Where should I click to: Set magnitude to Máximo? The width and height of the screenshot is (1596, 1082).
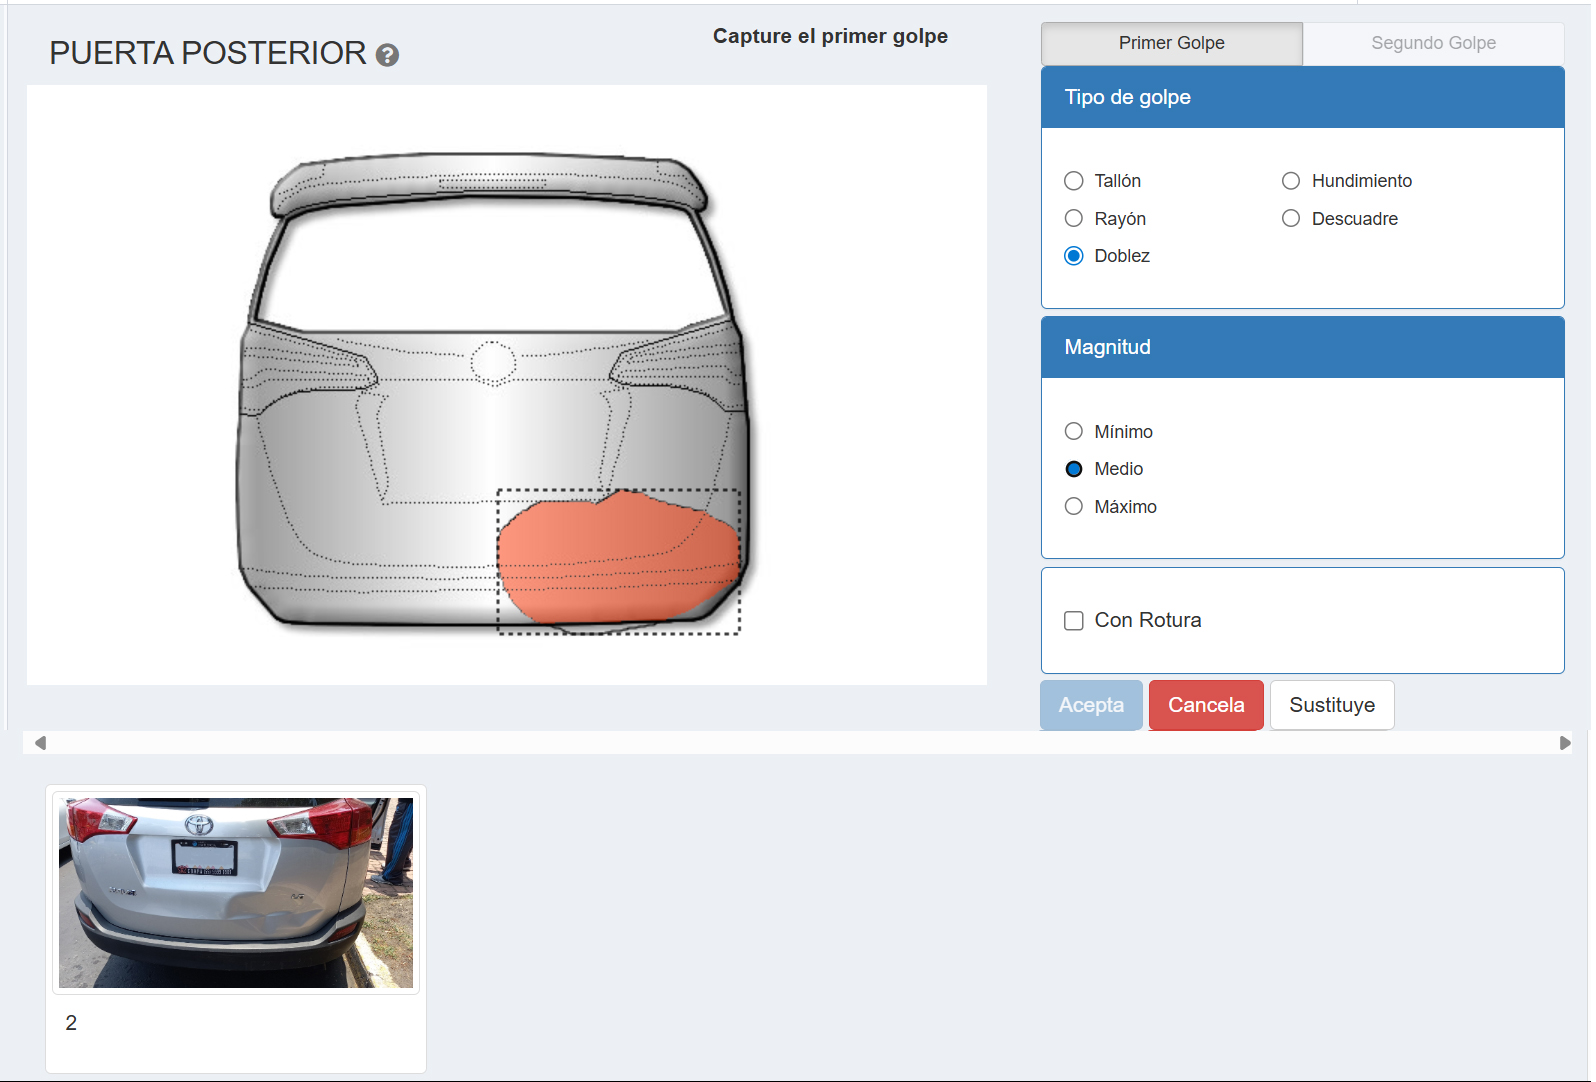point(1074,507)
